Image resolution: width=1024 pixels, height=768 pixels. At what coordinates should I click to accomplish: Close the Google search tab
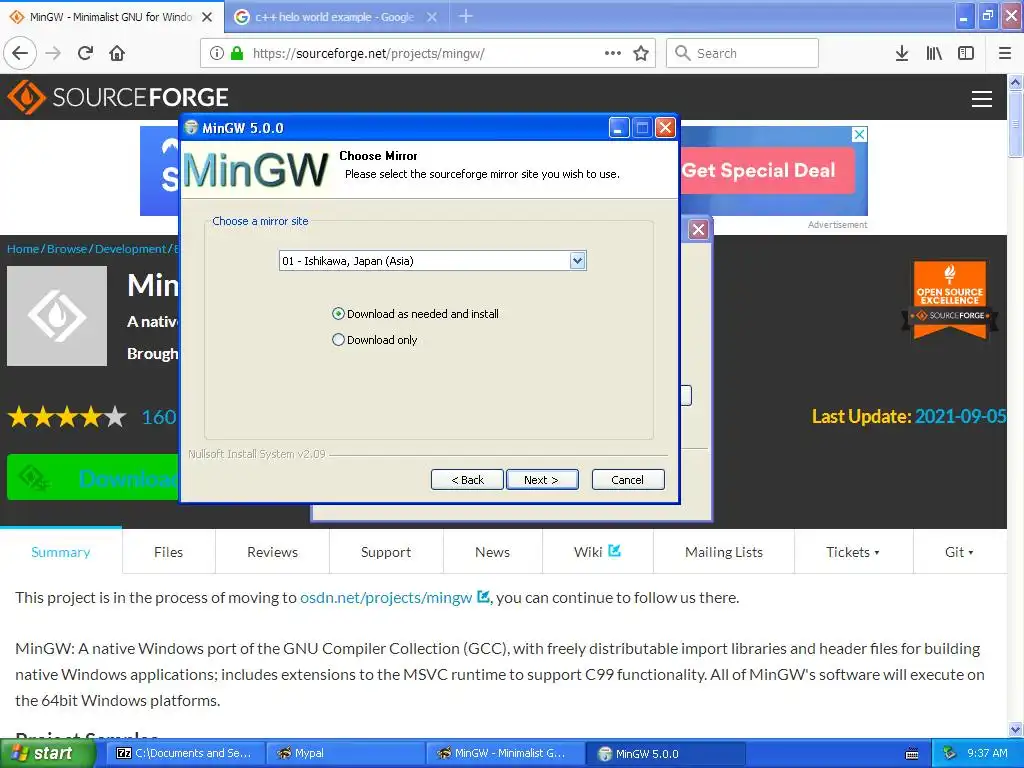click(432, 17)
